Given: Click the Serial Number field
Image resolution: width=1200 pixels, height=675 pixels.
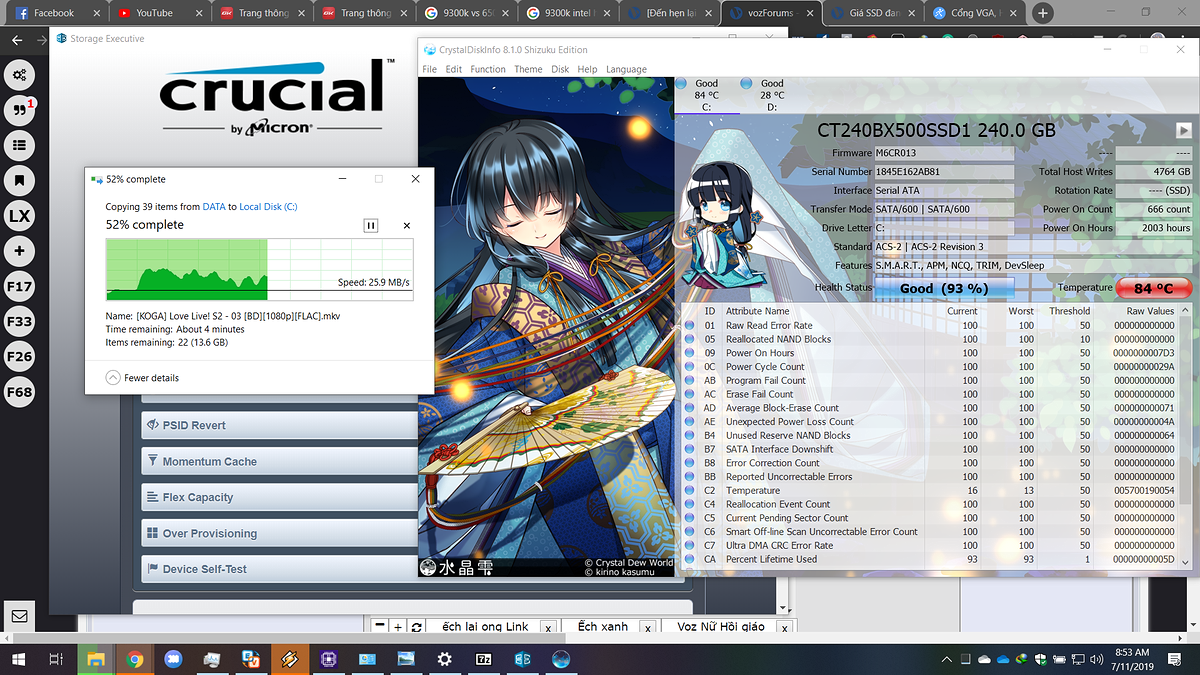Looking at the screenshot, I should click(x=944, y=172).
